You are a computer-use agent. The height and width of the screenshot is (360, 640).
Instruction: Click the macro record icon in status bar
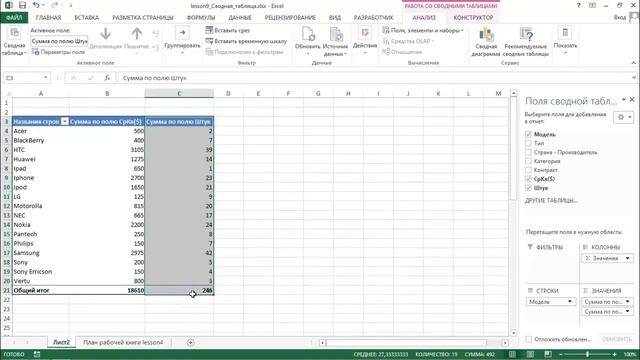click(37, 354)
